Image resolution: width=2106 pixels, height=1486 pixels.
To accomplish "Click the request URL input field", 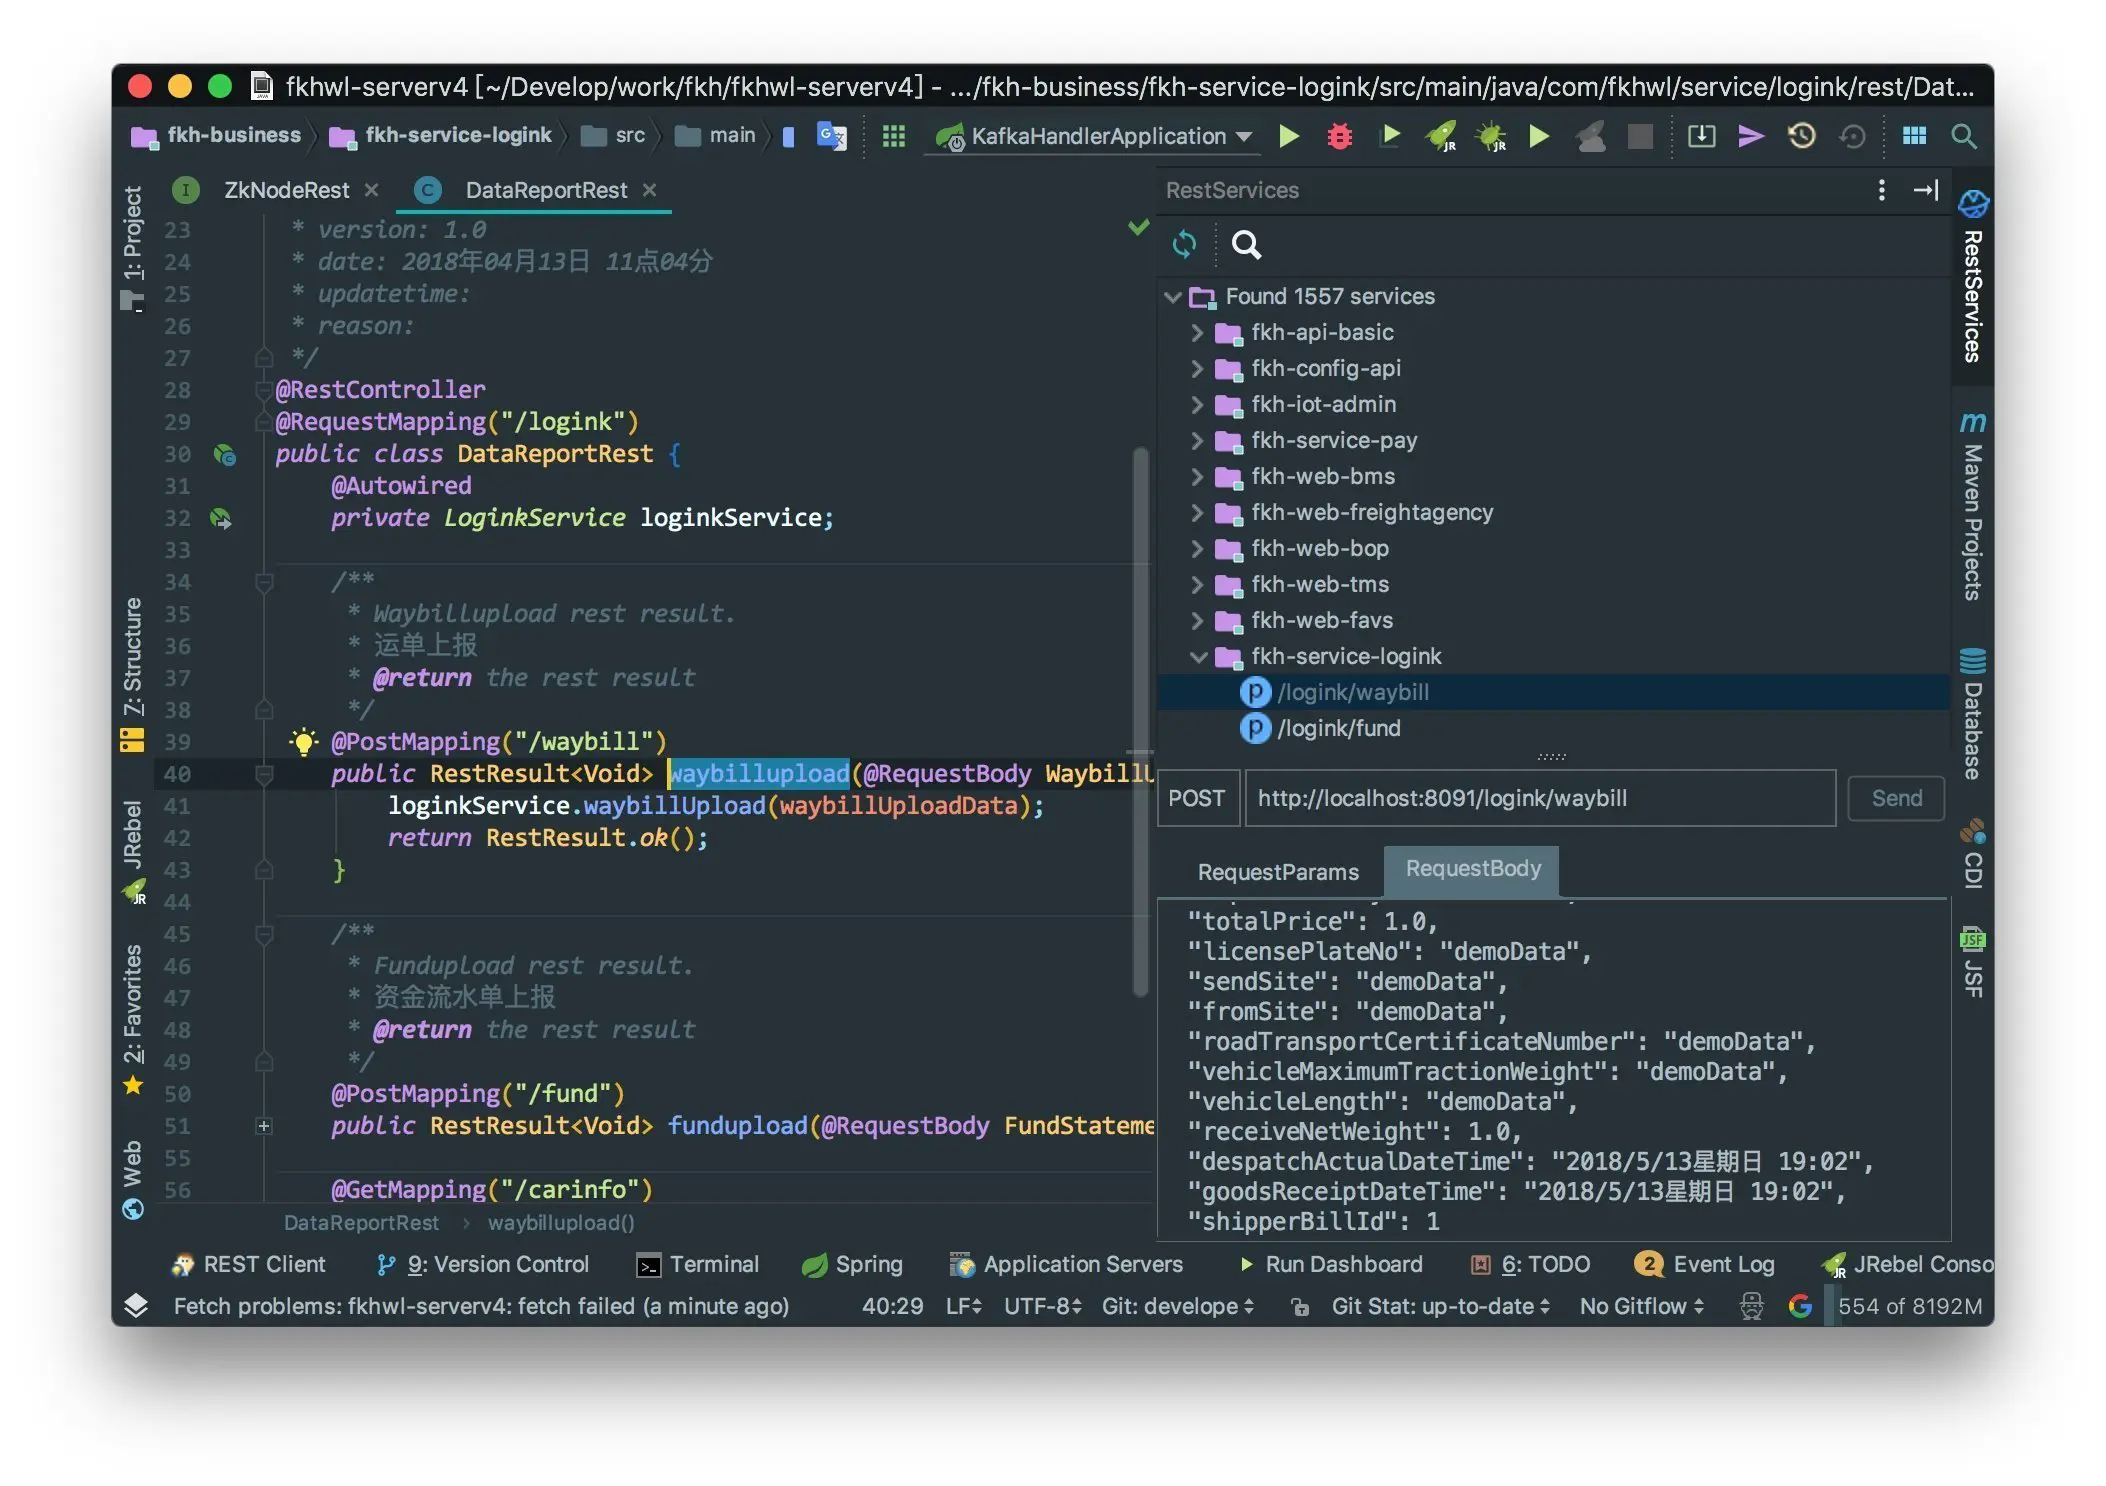I will pos(1539,798).
